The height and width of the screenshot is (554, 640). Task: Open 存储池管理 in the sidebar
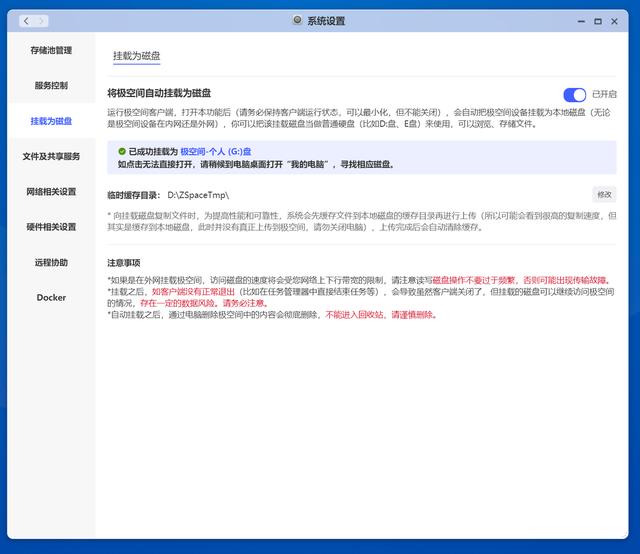click(51, 50)
